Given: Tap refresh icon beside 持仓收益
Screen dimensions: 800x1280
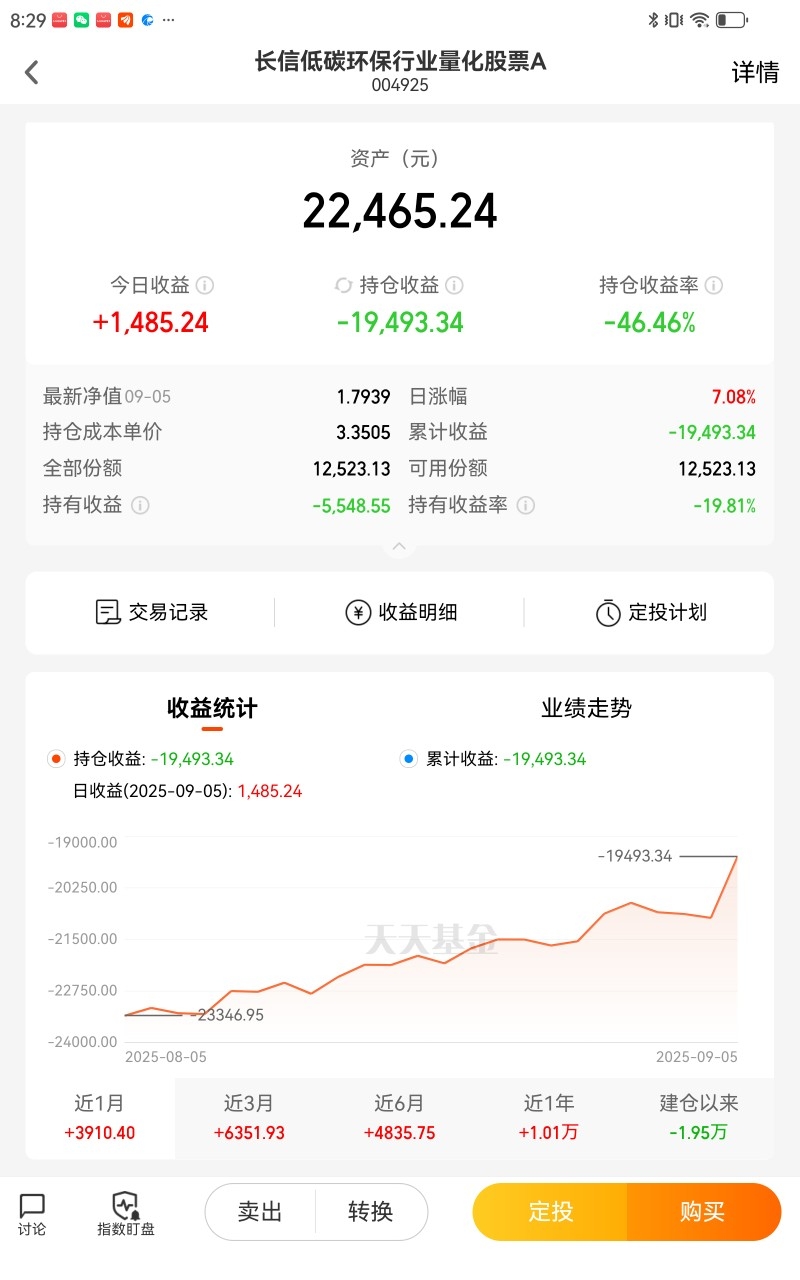Looking at the screenshot, I should click(x=343, y=286).
